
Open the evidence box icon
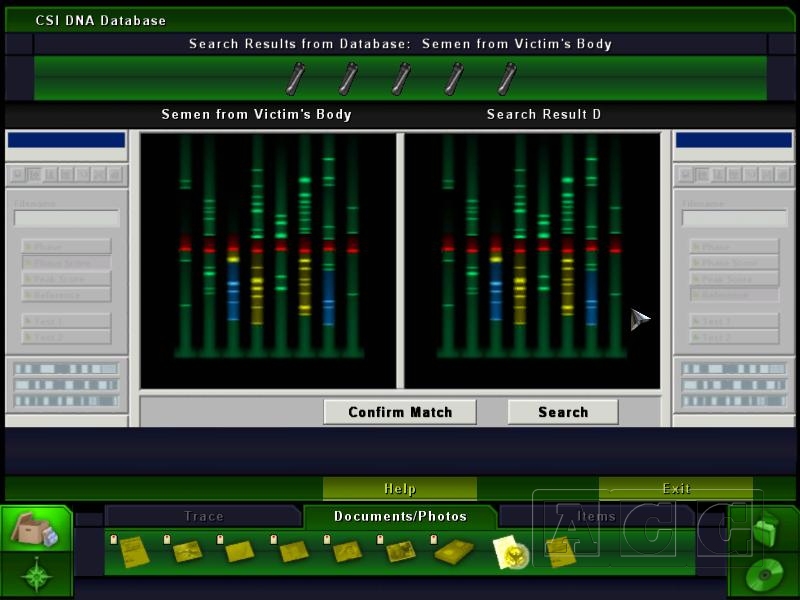[36, 529]
